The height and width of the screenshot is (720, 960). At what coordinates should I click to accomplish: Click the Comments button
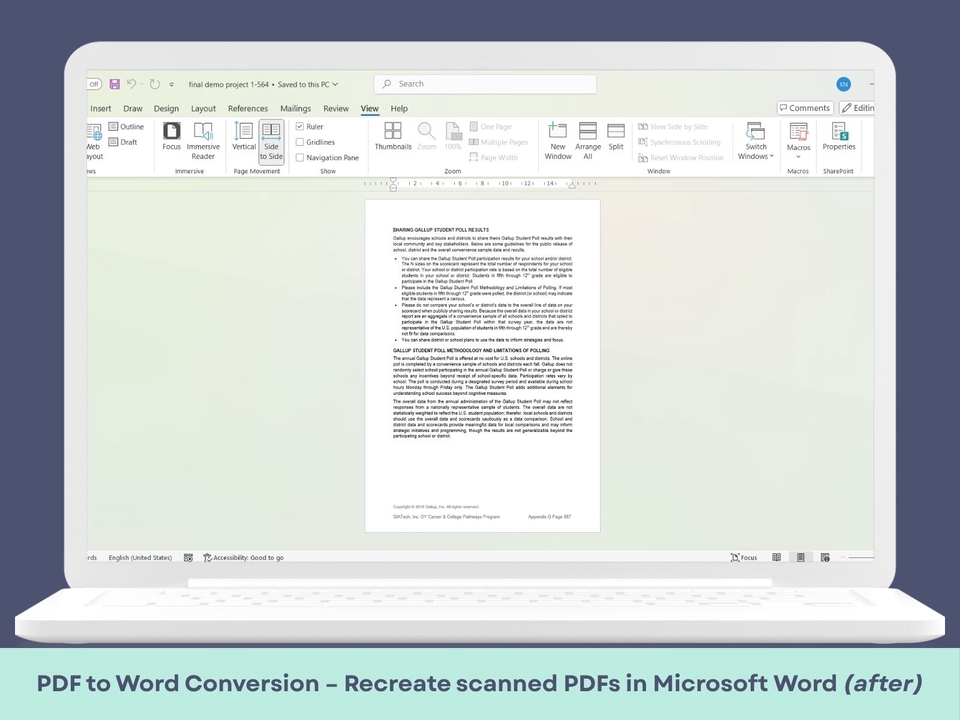point(805,108)
